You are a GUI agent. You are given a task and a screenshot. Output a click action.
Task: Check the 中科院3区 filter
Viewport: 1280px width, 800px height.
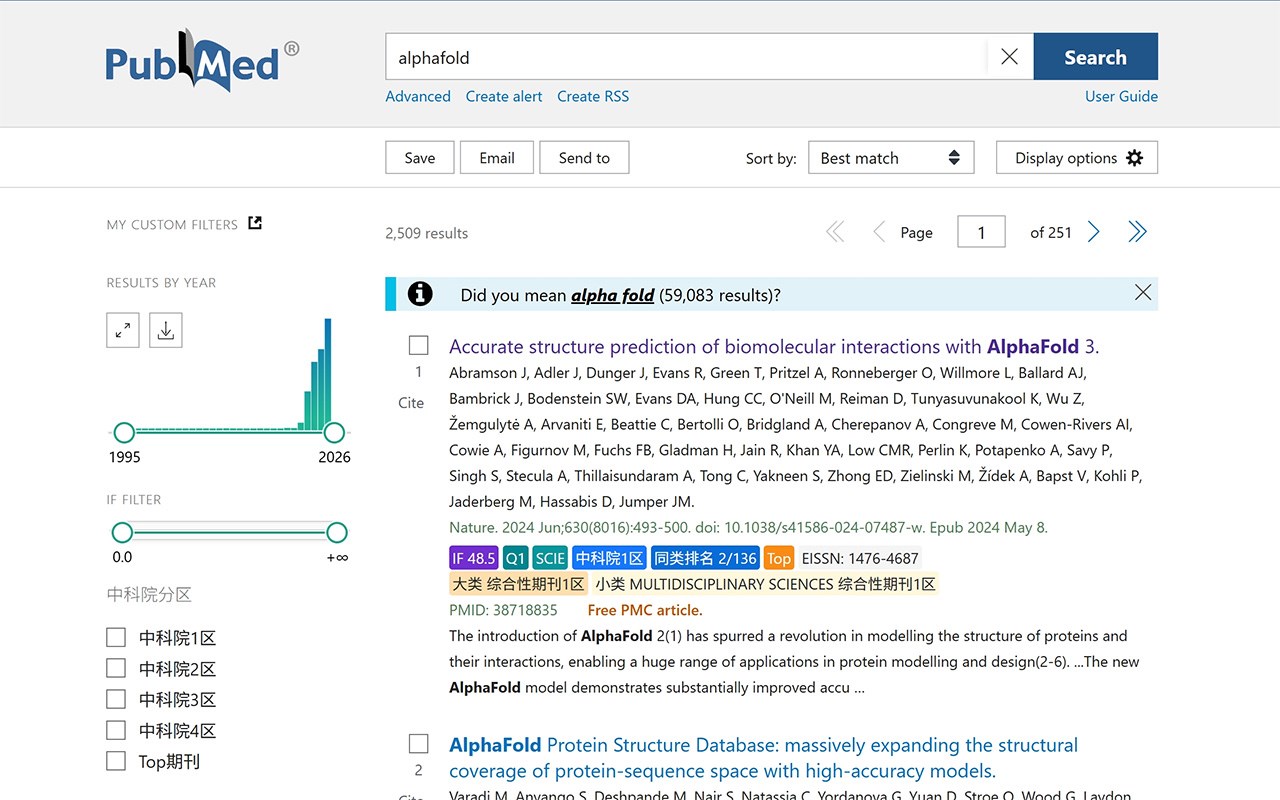pyautogui.click(x=116, y=699)
